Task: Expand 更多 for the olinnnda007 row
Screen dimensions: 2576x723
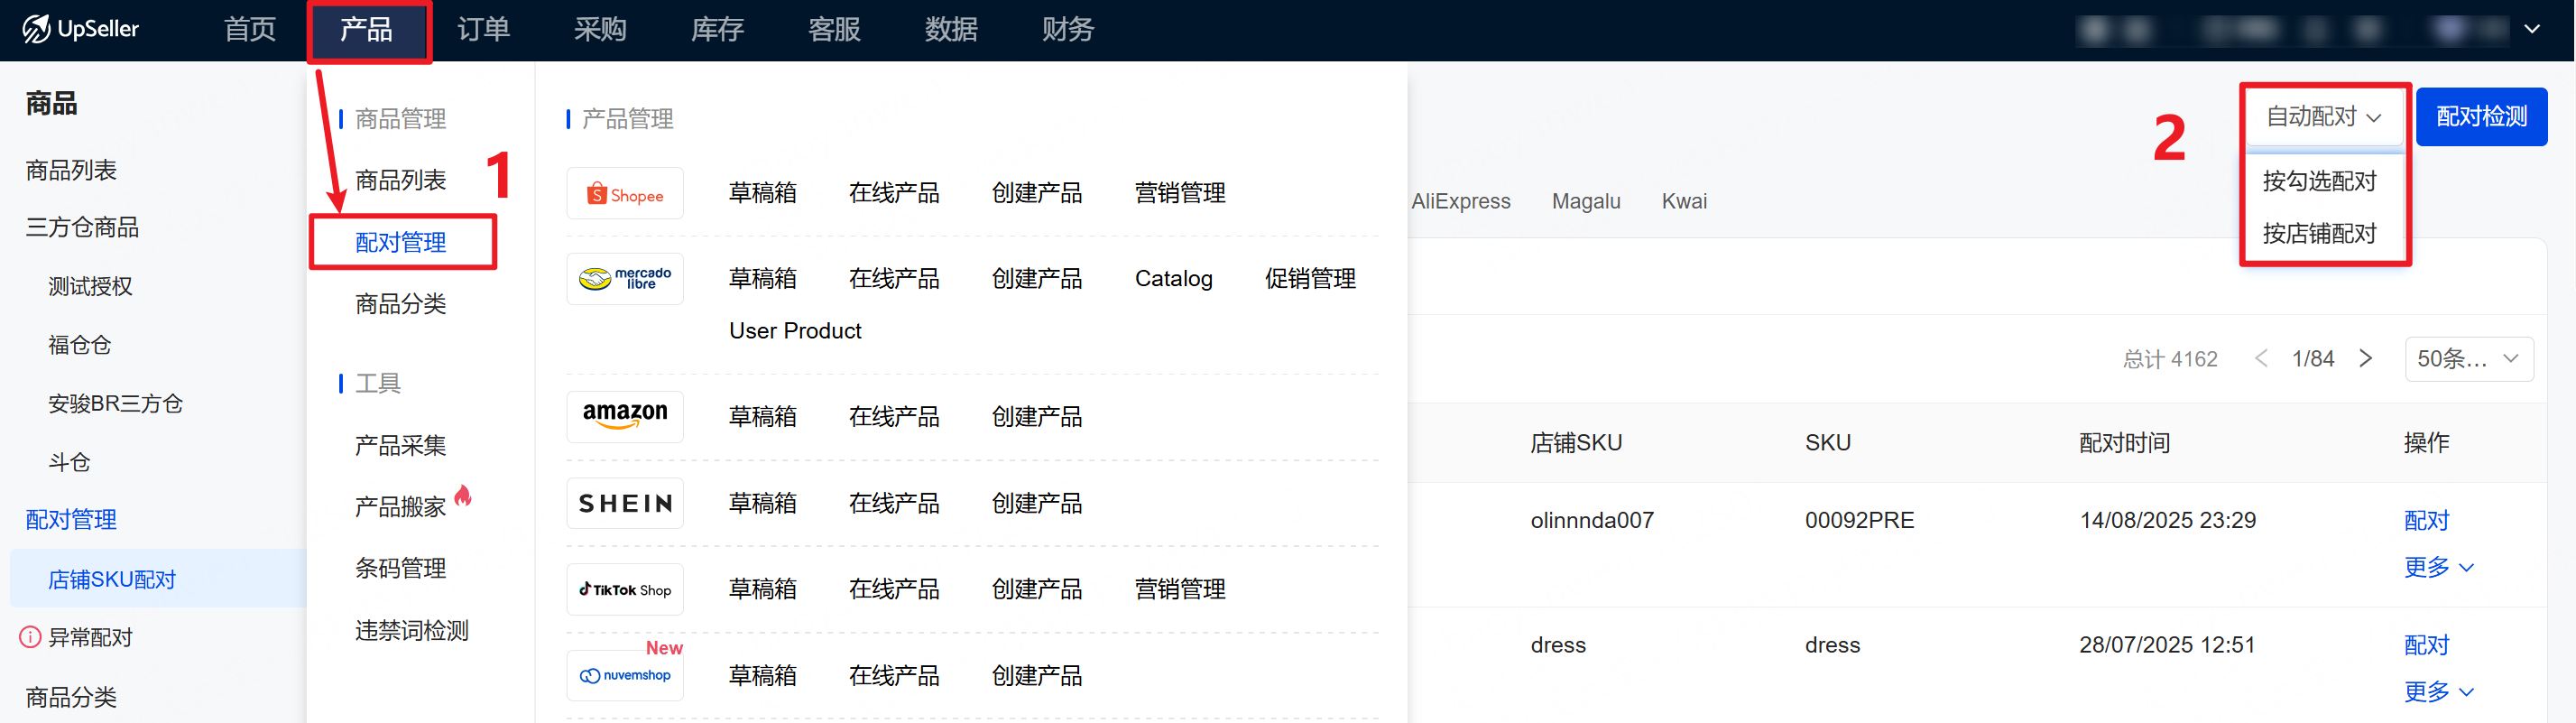Action: point(2438,567)
